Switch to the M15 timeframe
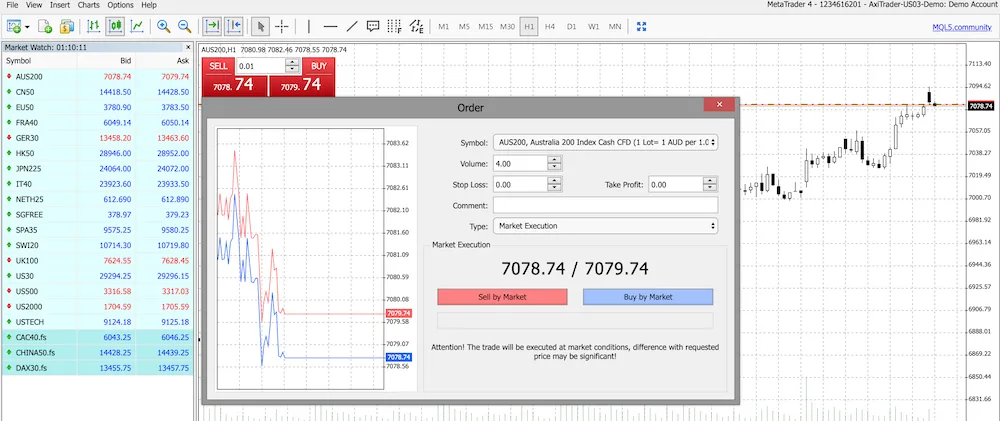1000x421 pixels. point(485,26)
